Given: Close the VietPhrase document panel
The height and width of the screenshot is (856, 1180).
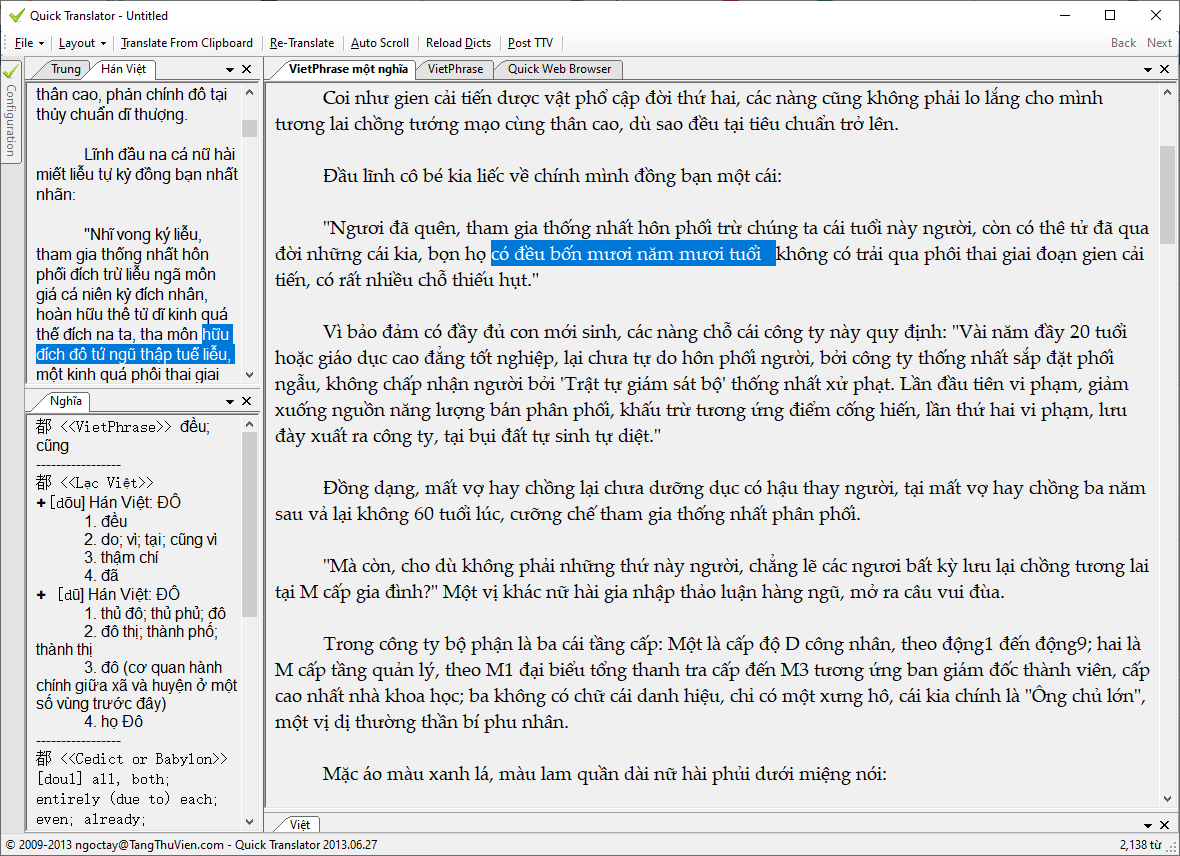Looking at the screenshot, I should click(1164, 69).
